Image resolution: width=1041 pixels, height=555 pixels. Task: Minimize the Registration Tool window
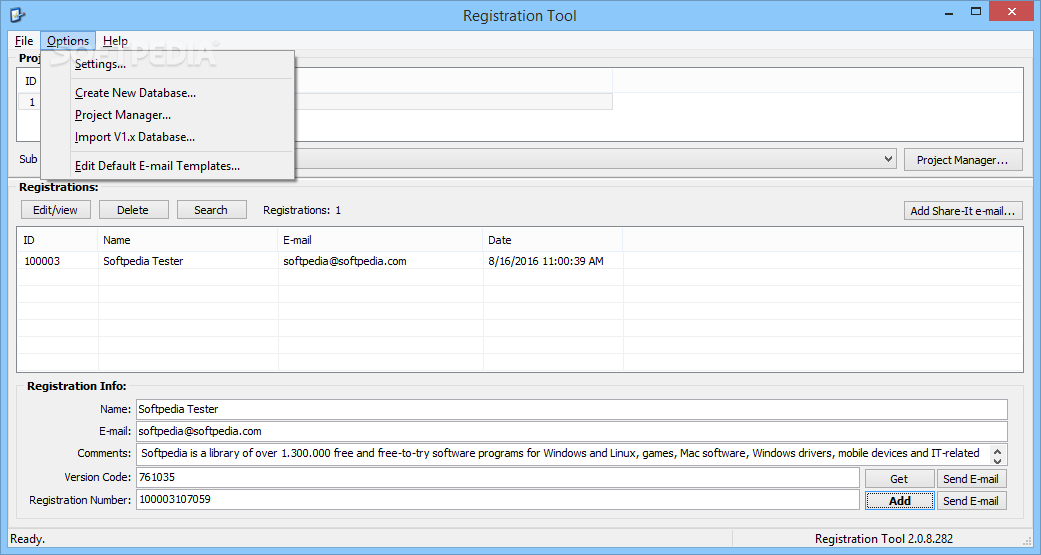(x=948, y=12)
